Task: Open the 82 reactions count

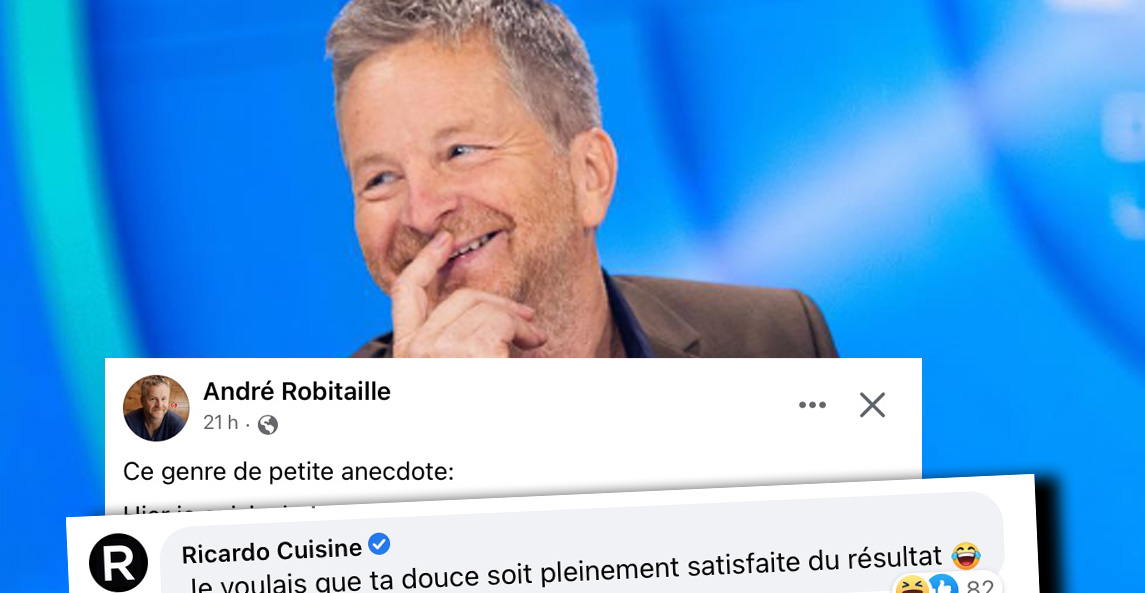Action: 979,586
